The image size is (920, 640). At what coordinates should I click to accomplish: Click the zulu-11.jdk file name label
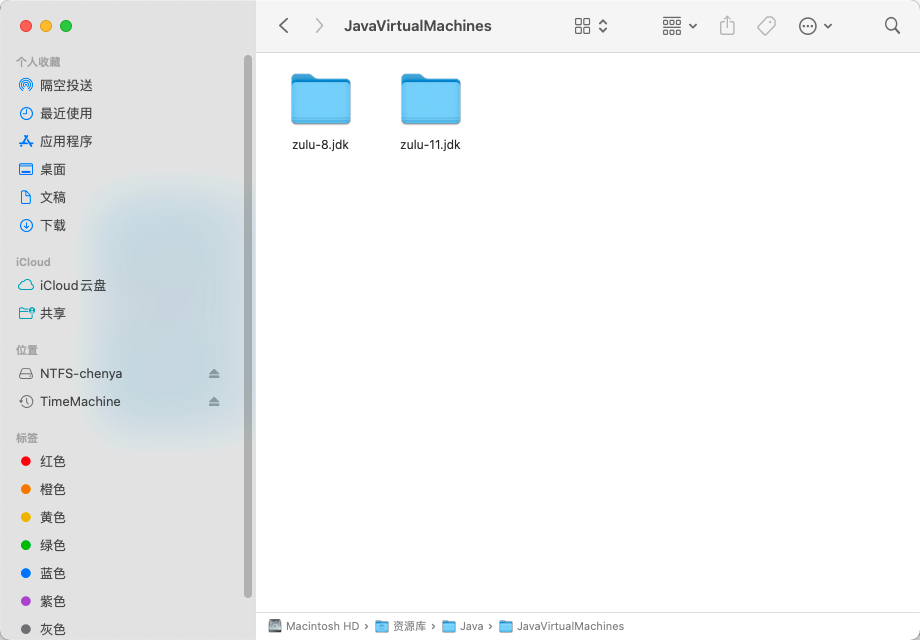430,145
